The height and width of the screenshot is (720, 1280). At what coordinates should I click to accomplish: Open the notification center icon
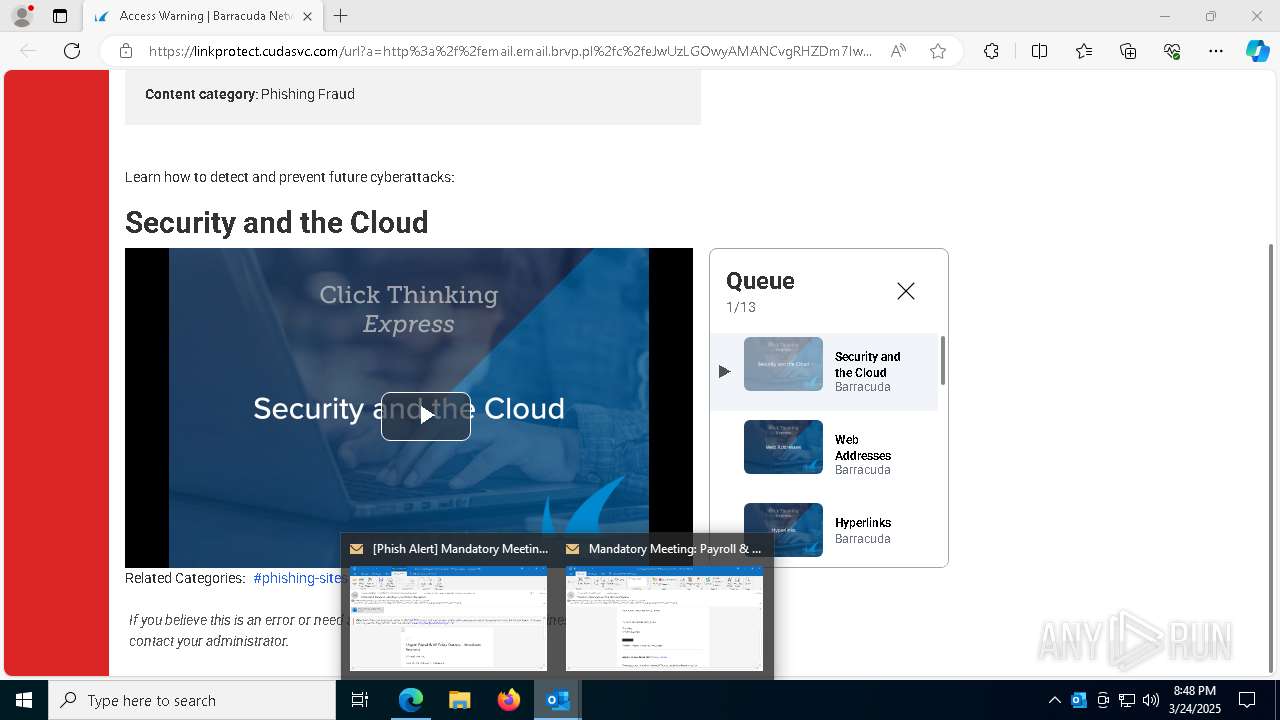coord(1247,700)
